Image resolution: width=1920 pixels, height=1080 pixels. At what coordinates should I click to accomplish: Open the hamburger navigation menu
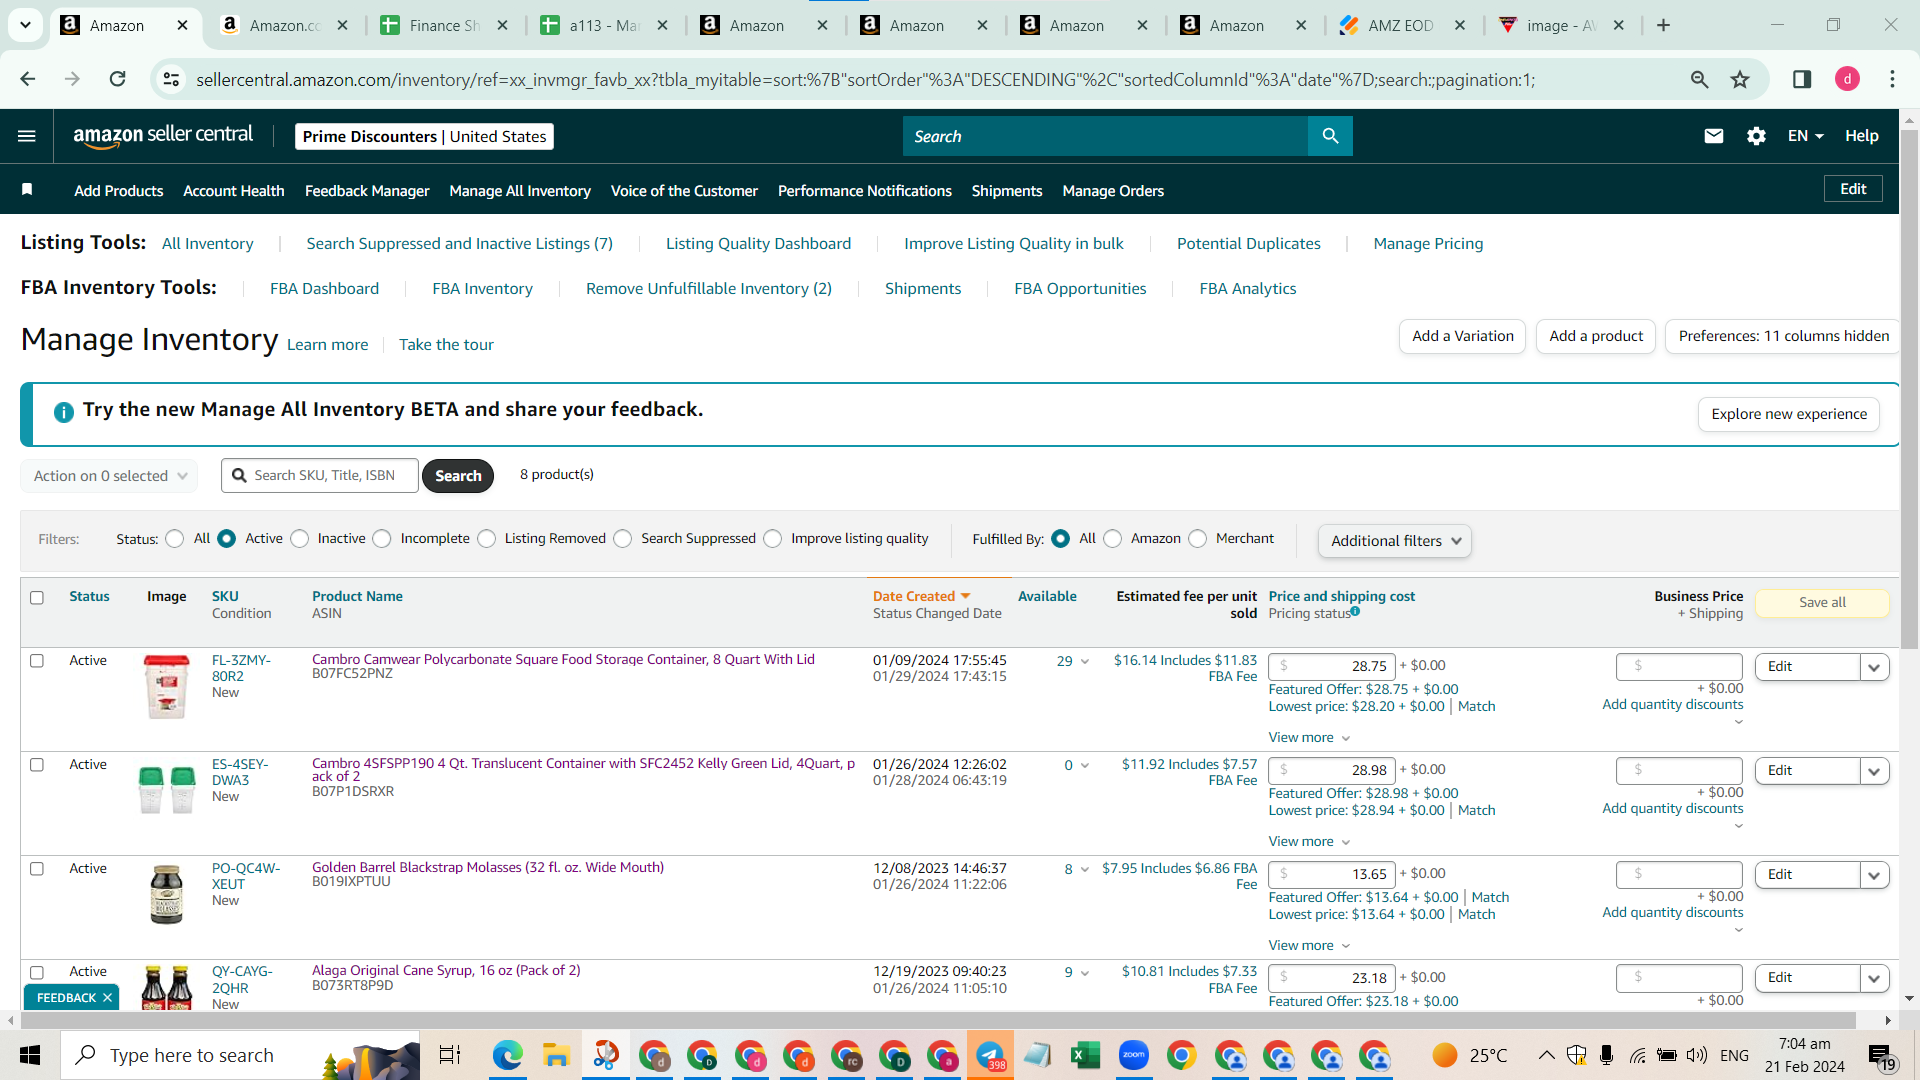(x=27, y=136)
